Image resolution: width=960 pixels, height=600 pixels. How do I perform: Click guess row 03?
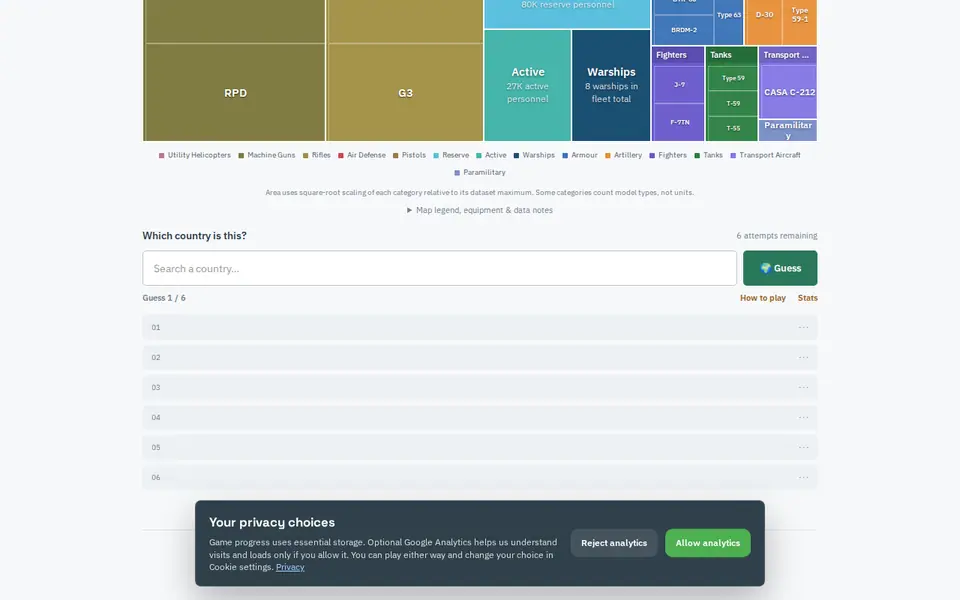click(x=480, y=388)
